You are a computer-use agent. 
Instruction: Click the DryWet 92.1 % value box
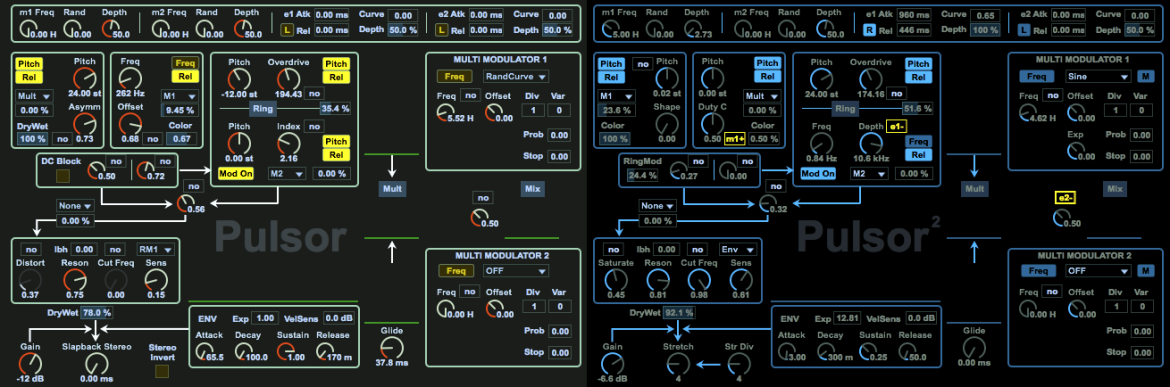pos(679,312)
